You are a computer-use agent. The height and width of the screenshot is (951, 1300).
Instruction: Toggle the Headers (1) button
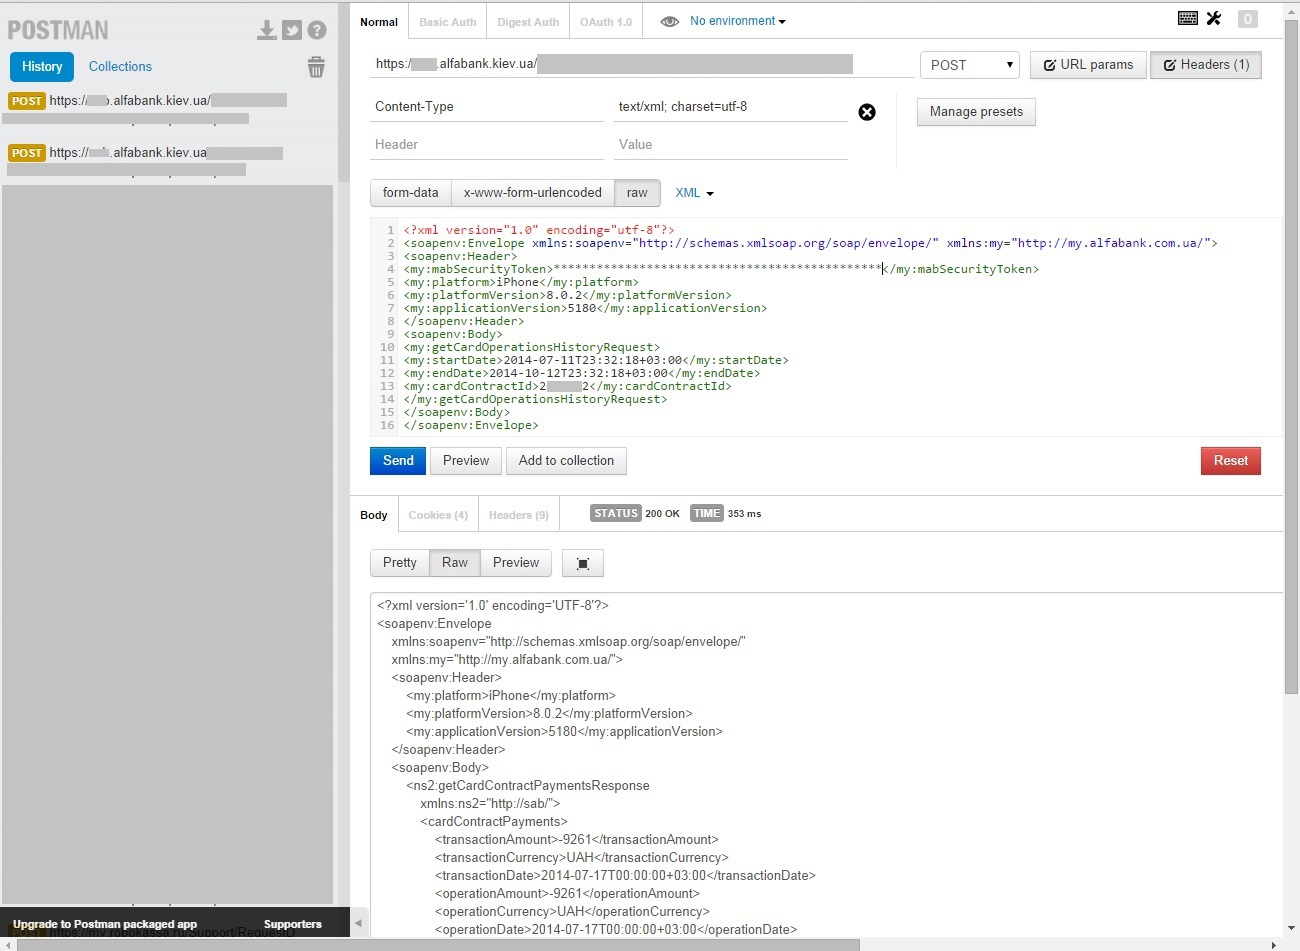[1206, 65]
